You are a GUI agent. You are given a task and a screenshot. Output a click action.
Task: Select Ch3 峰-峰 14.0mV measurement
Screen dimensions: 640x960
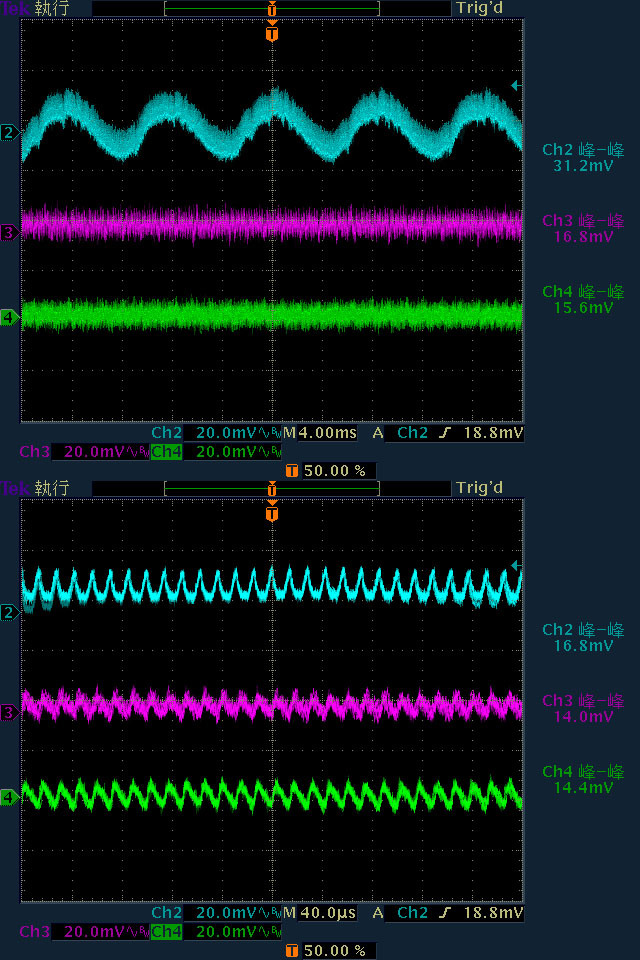(583, 709)
